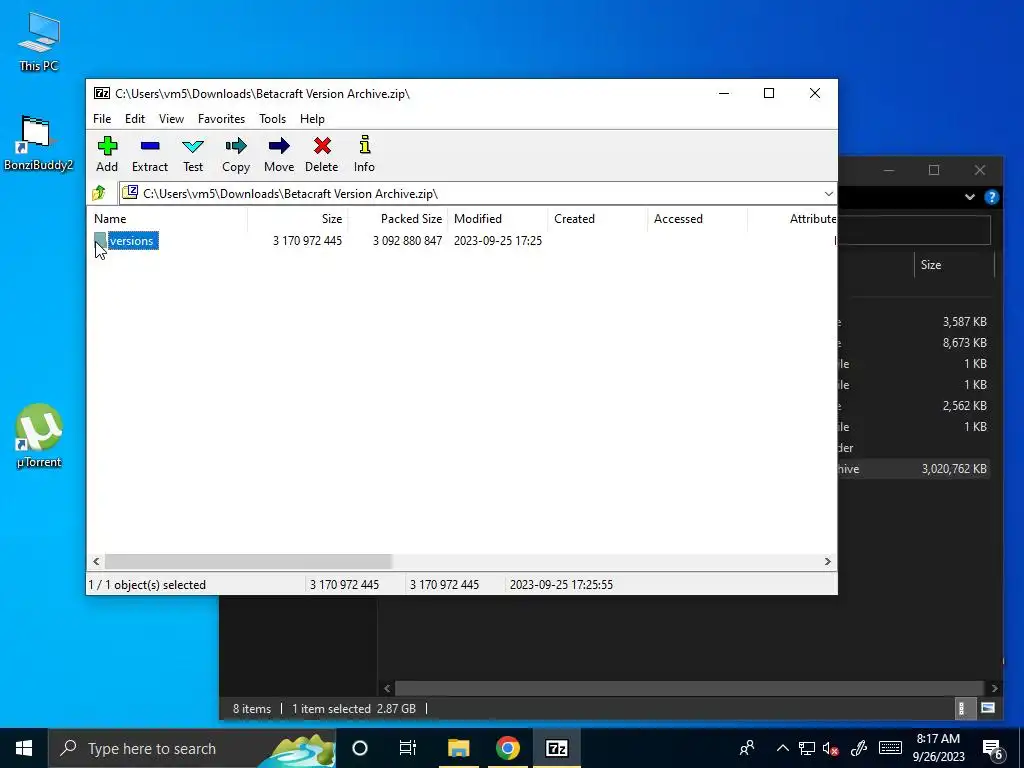Open Cortana from the taskbar
Screen dimensions: 1024x768
click(x=360, y=748)
